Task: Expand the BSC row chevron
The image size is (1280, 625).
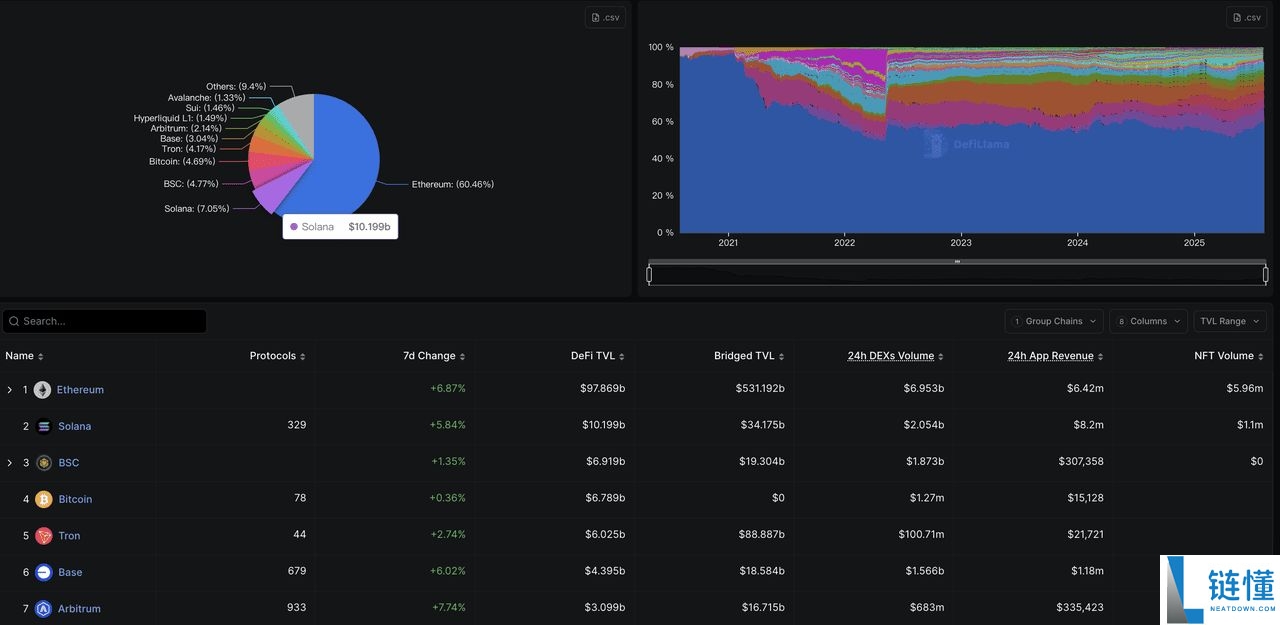Action: click(x=10, y=463)
